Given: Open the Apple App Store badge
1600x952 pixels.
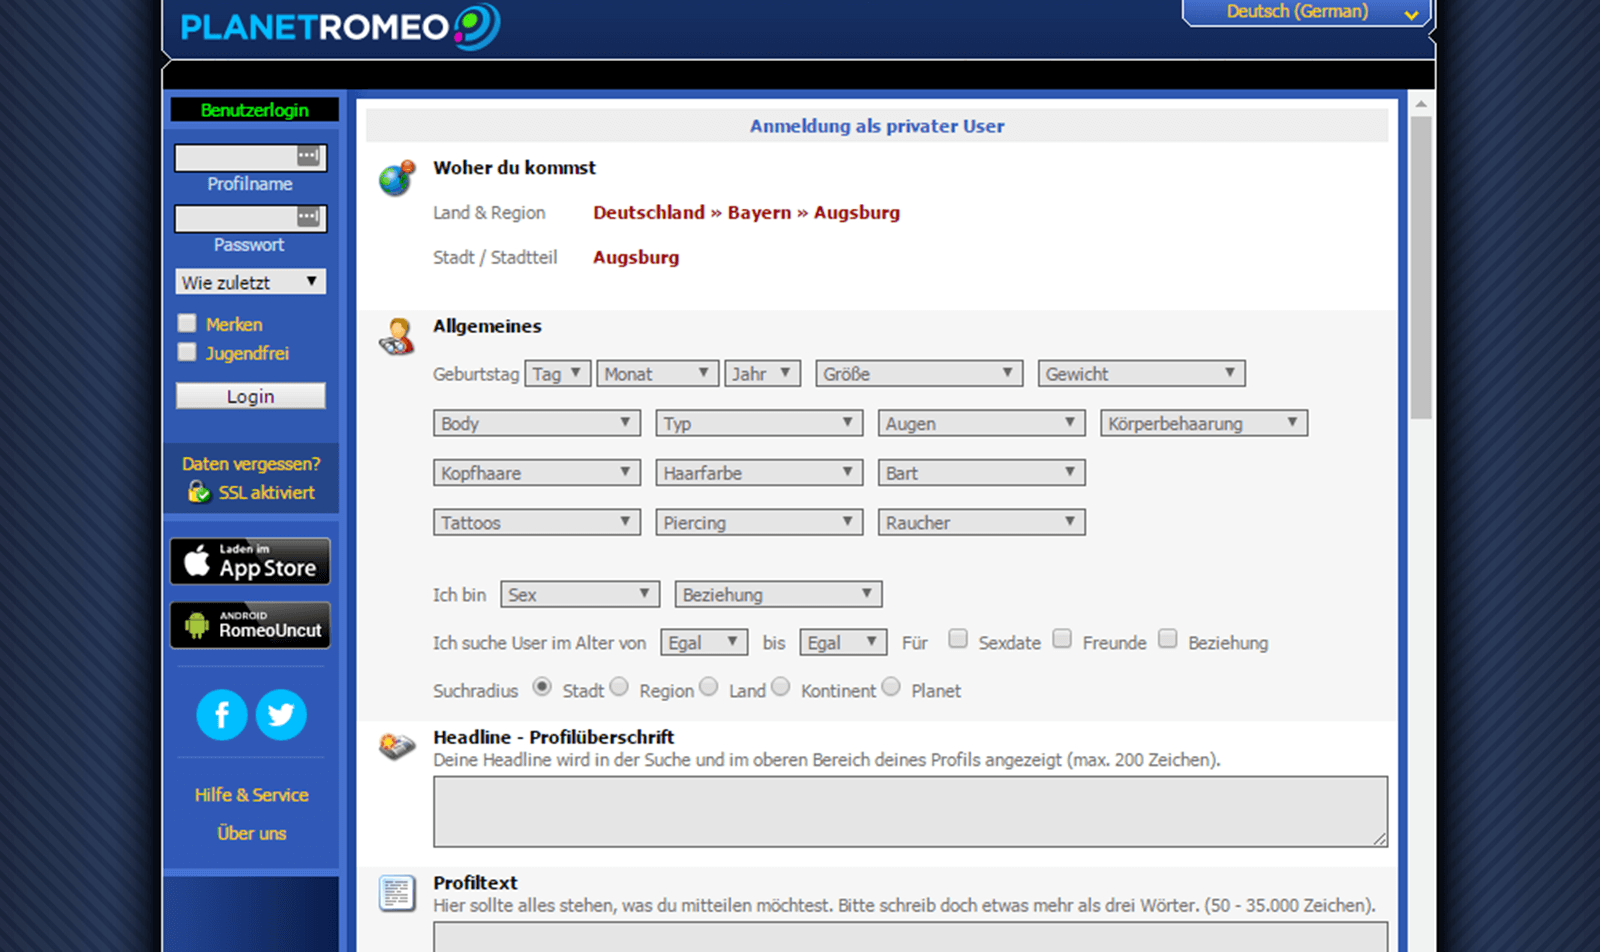Looking at the screenshot, I should coord(250,561).
